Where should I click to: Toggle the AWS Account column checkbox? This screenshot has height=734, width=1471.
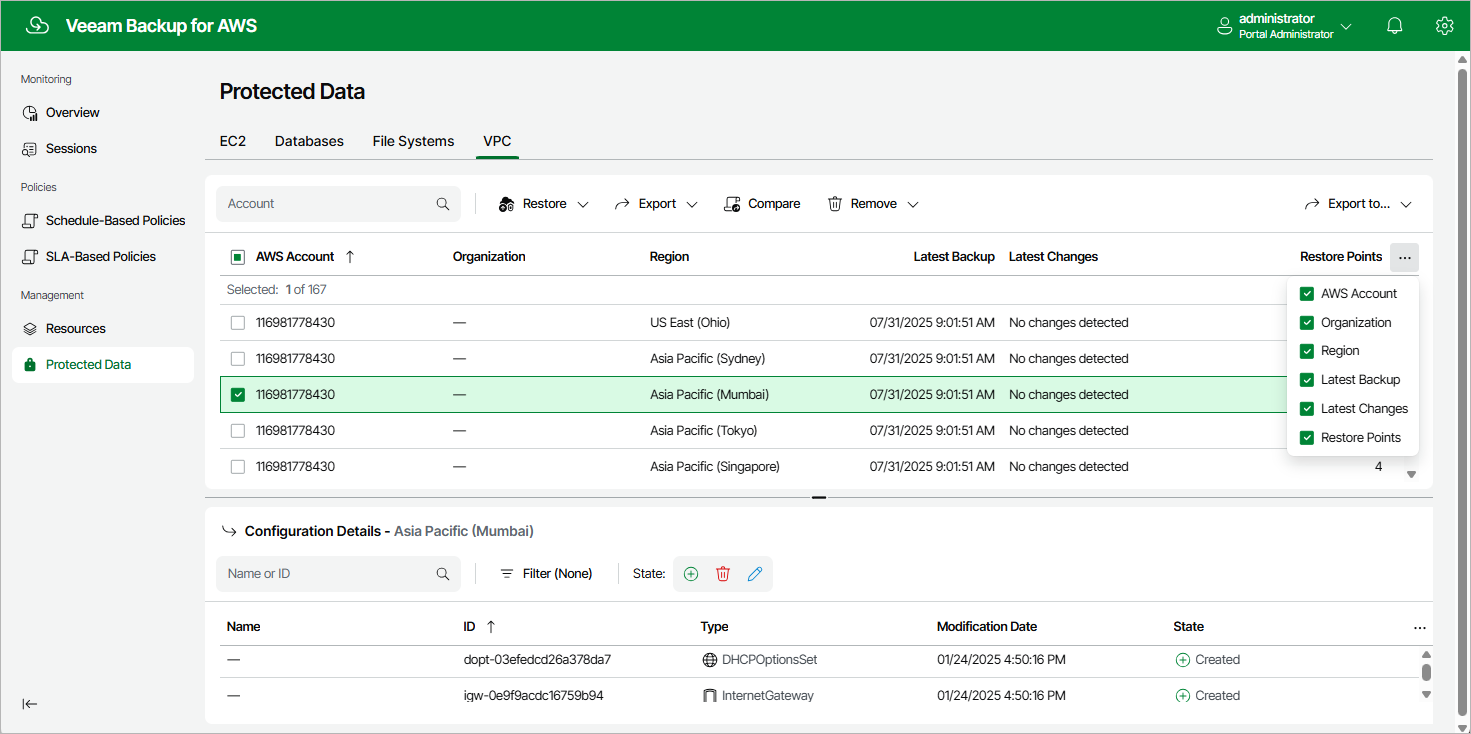tap(1307, 294)
